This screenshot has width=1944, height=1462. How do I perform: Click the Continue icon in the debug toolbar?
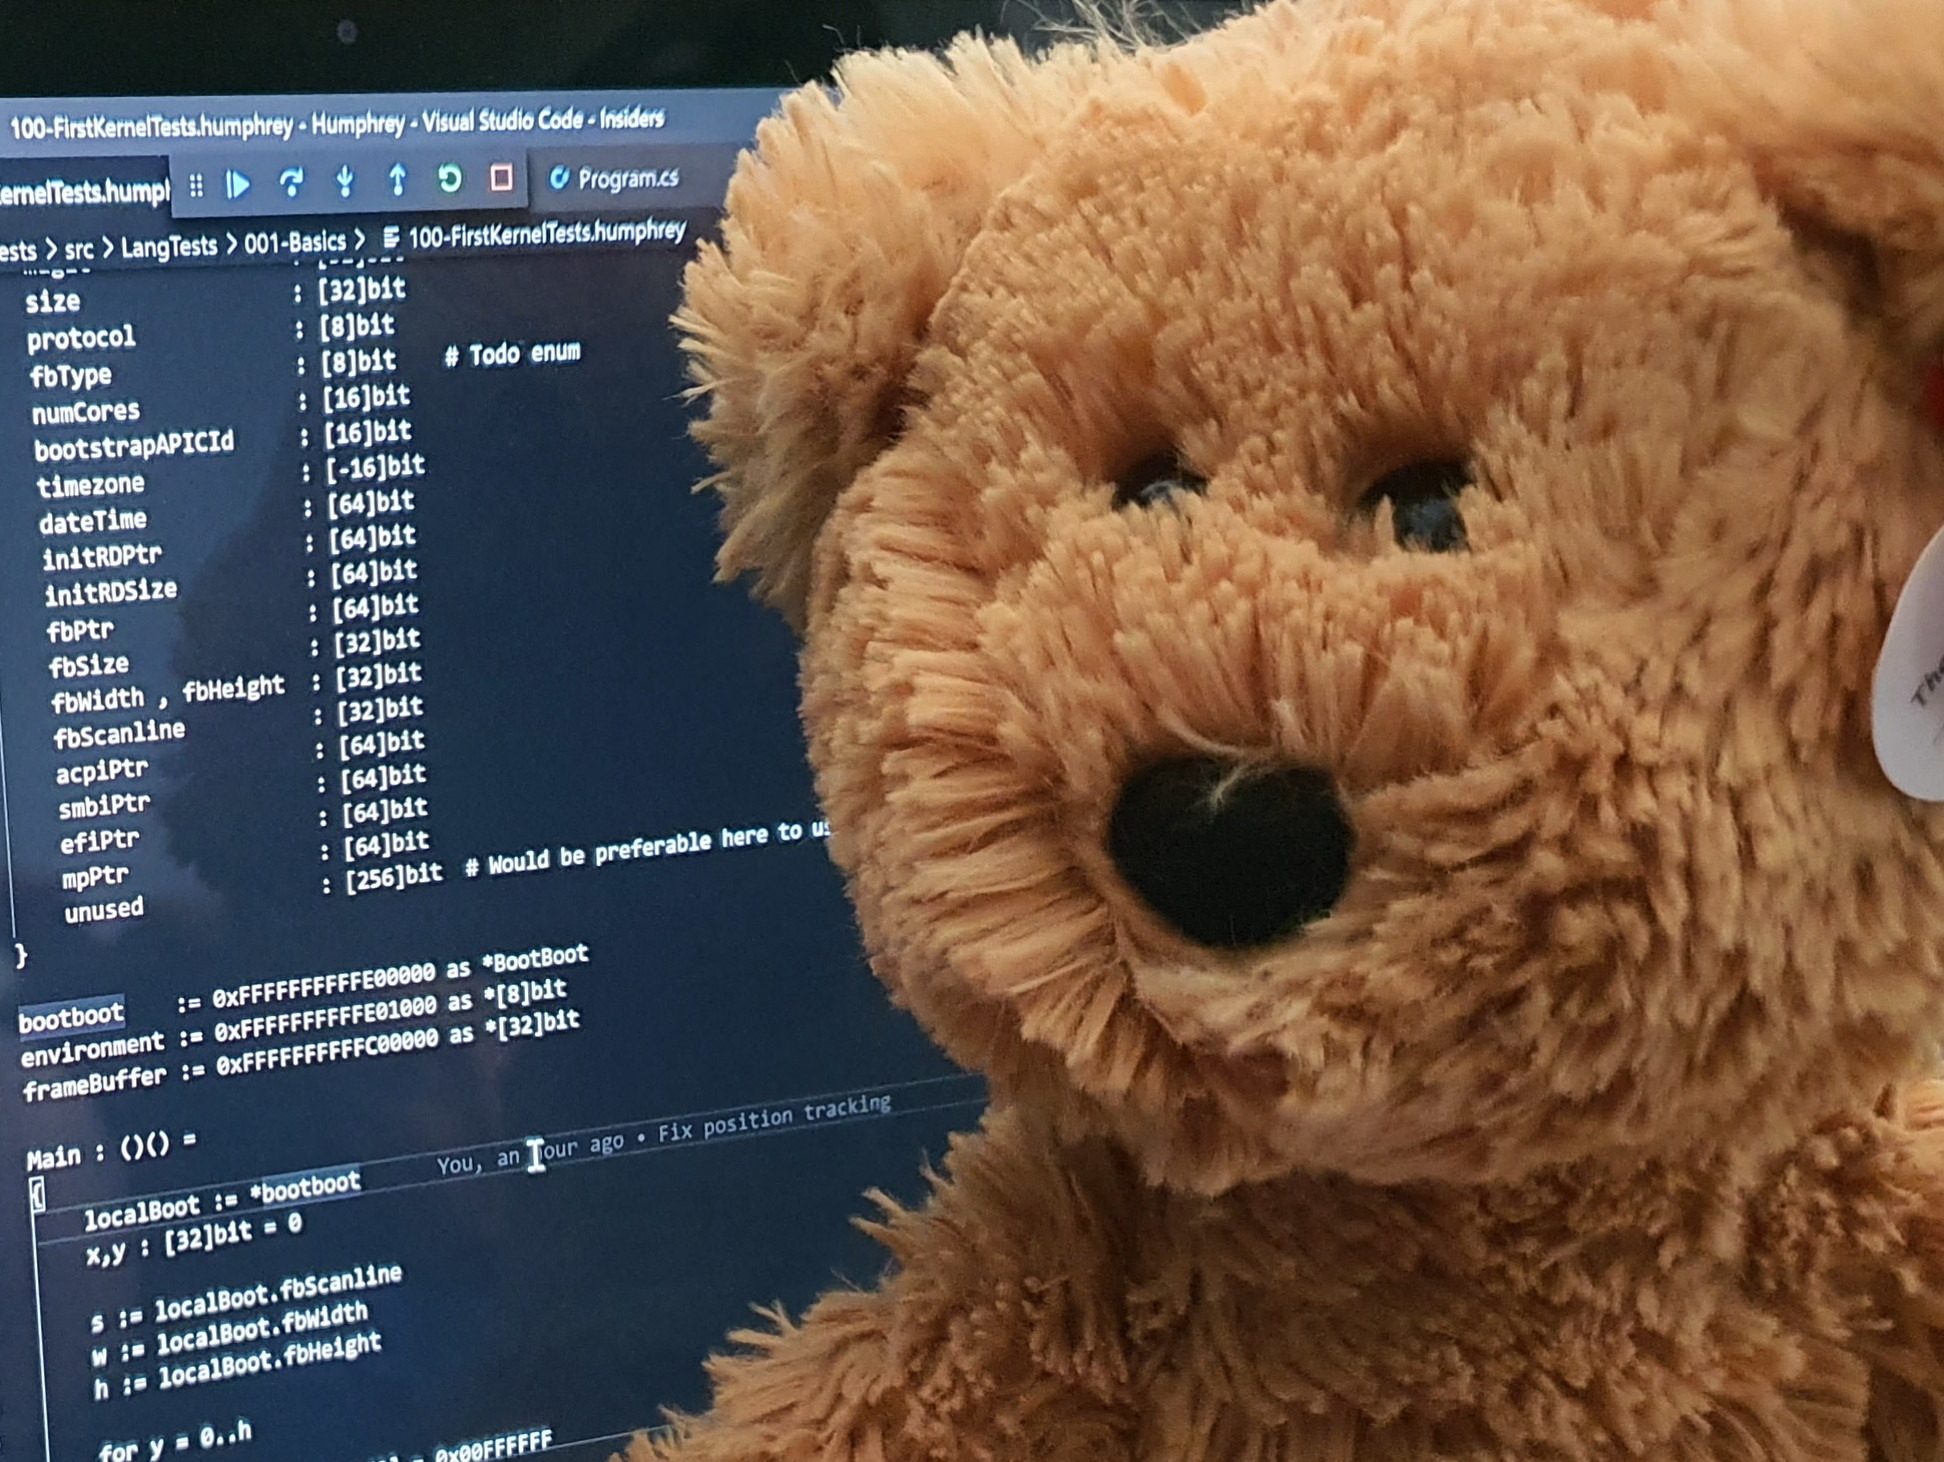pos(238,181)
